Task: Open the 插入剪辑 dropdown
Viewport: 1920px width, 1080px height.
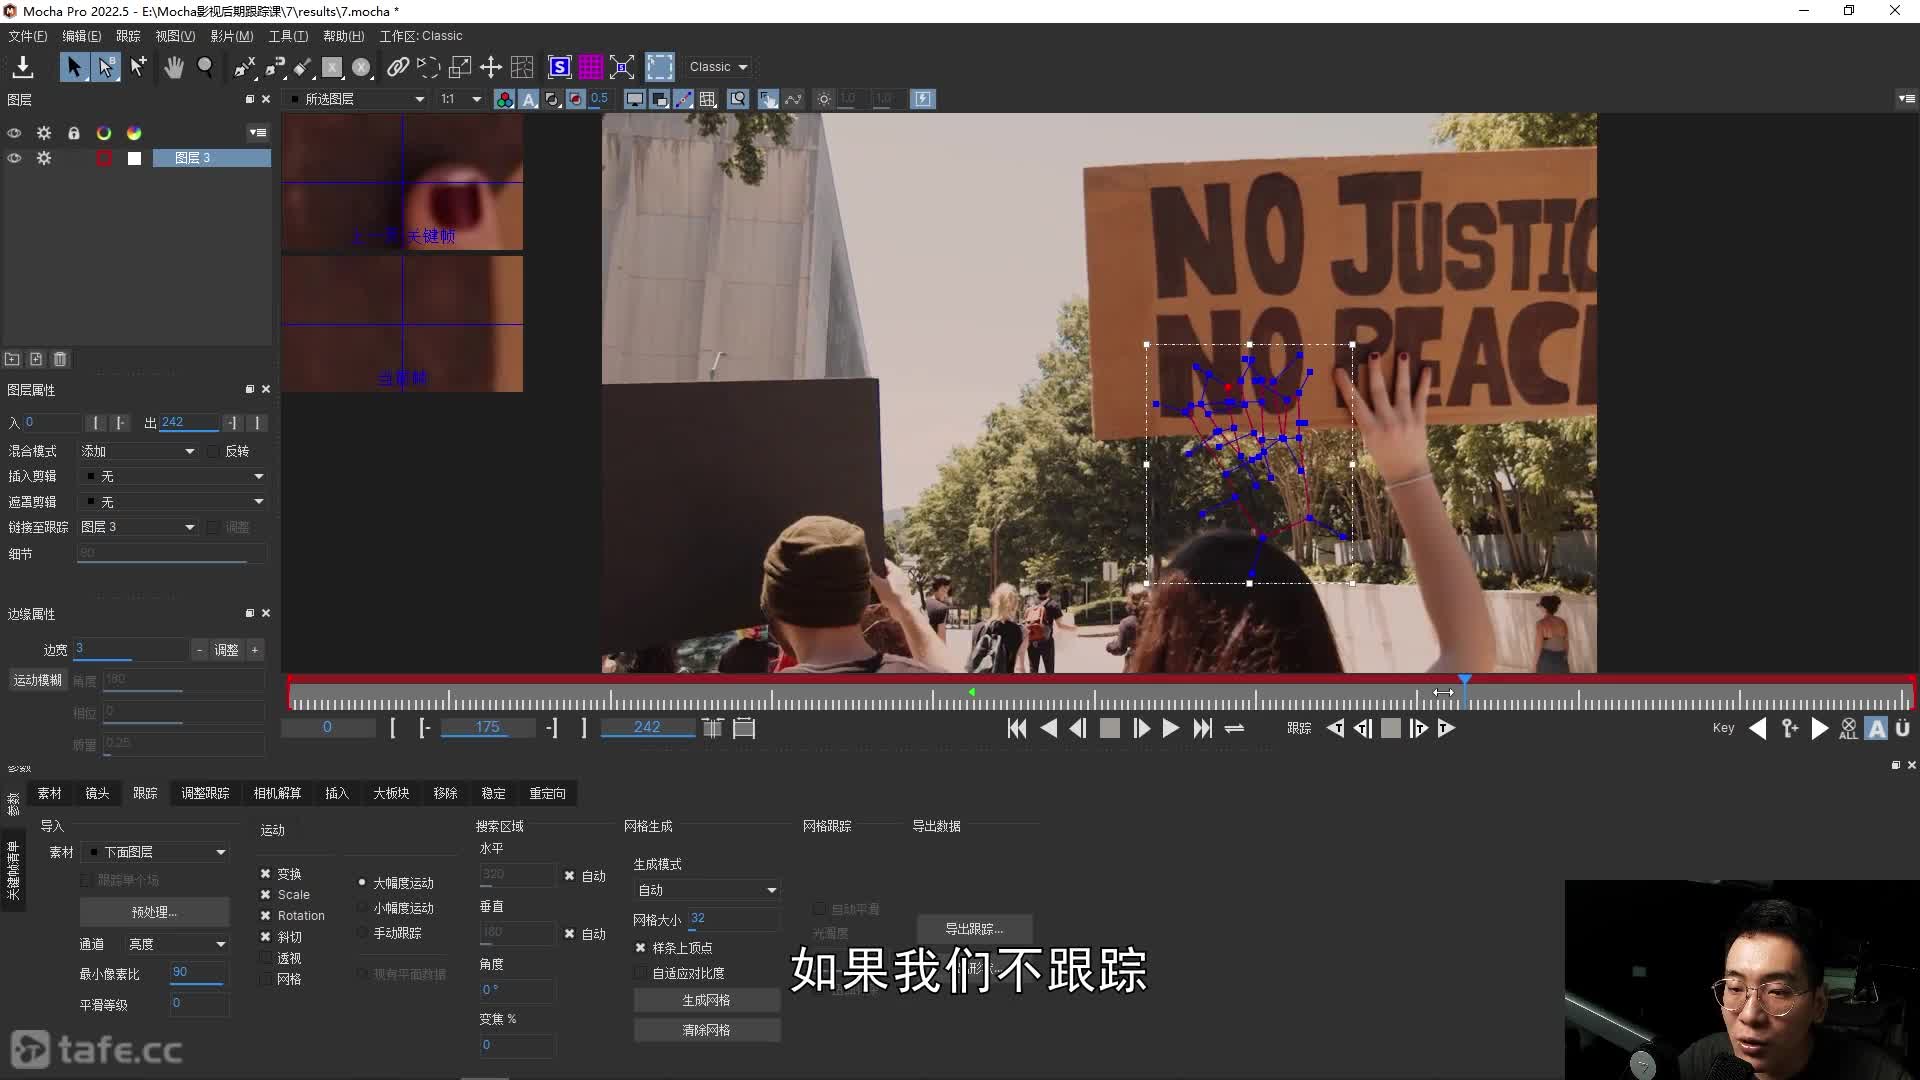Action: (x=174, y=477)
